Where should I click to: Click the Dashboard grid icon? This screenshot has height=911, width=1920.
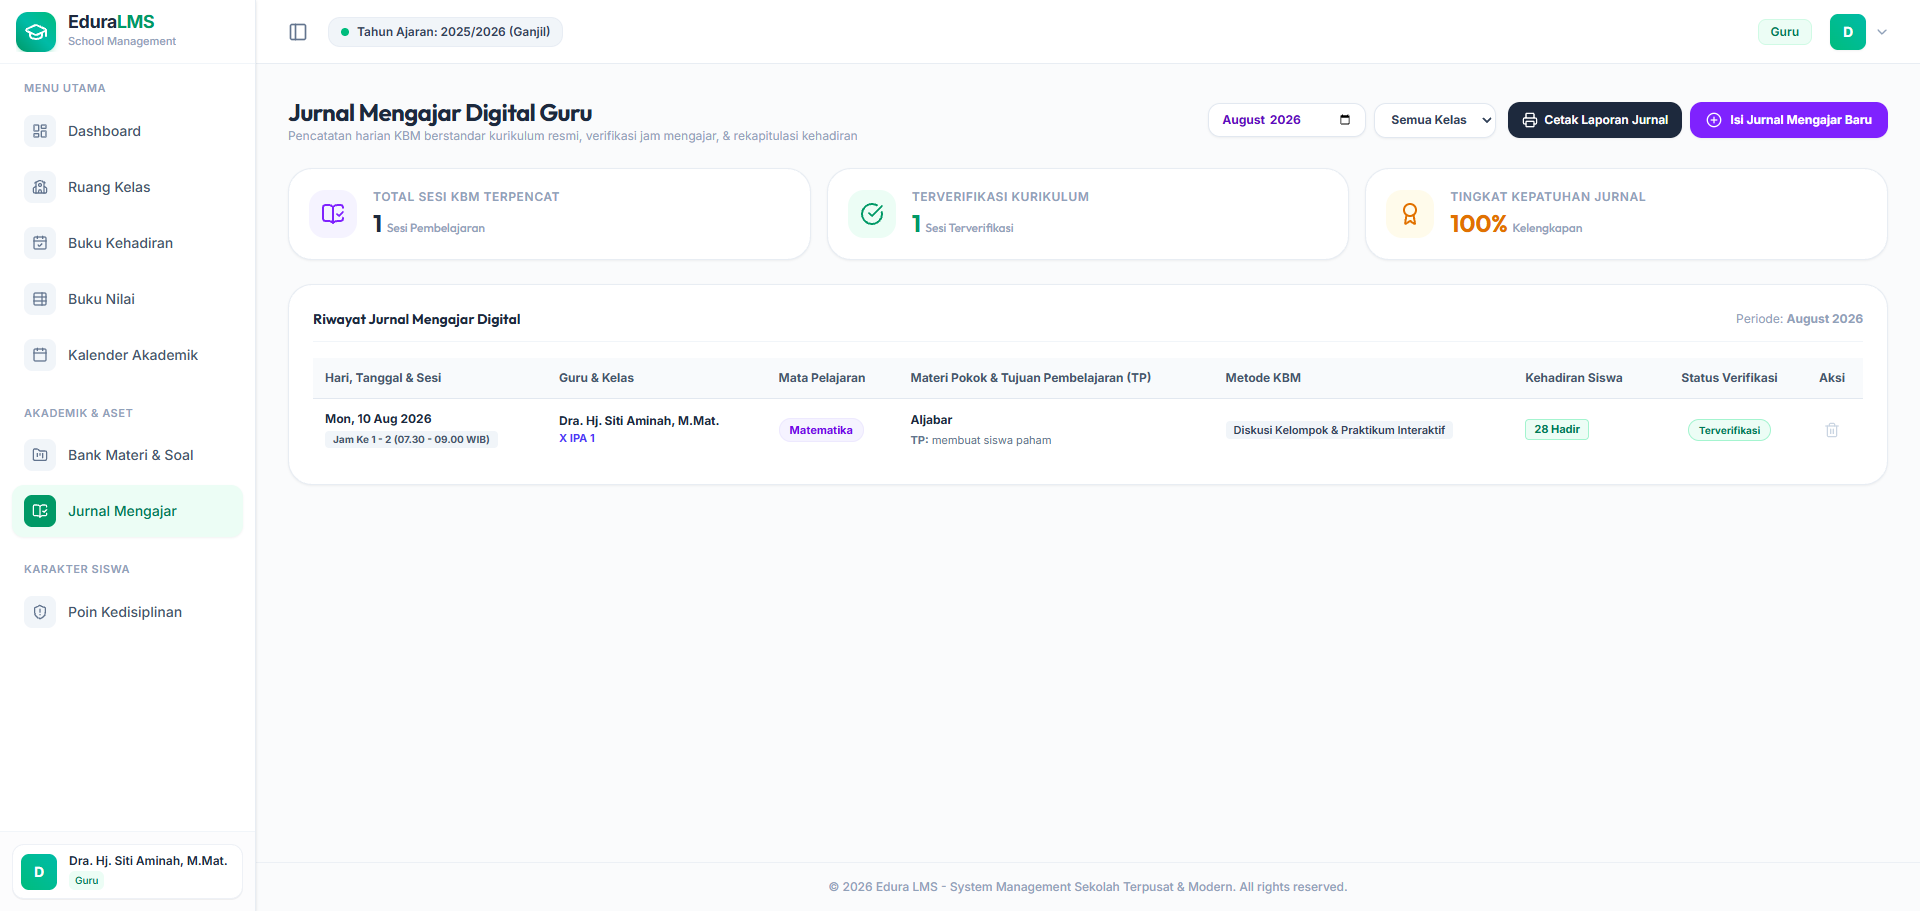40,131
